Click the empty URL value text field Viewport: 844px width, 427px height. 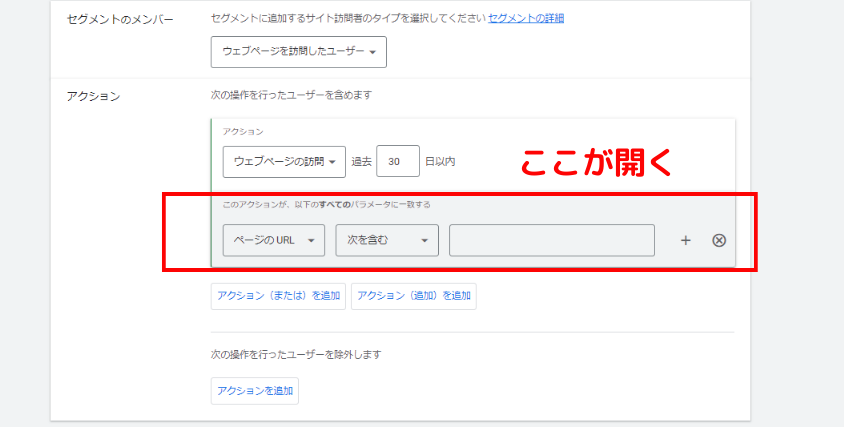pos(551,240)
